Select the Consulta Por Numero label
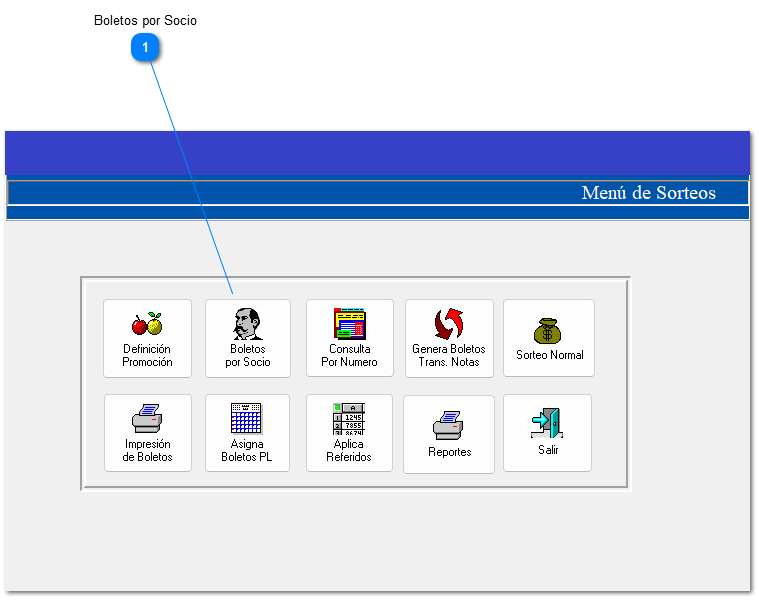Screen dimensions: 759x600 (349, 356)
